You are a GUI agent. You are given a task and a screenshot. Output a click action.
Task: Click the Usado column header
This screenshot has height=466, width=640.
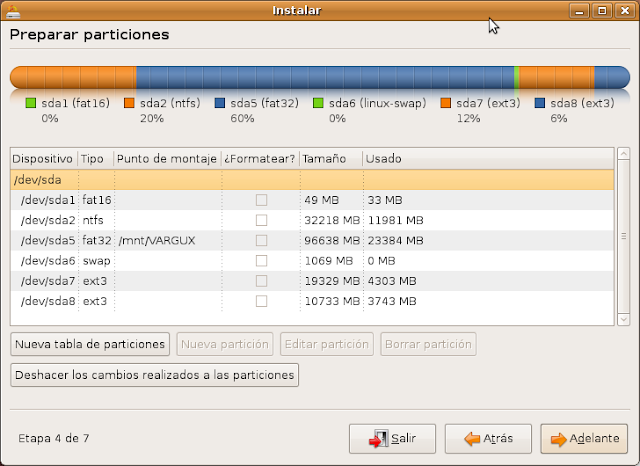pyautogui.click(x=488, y=159)
